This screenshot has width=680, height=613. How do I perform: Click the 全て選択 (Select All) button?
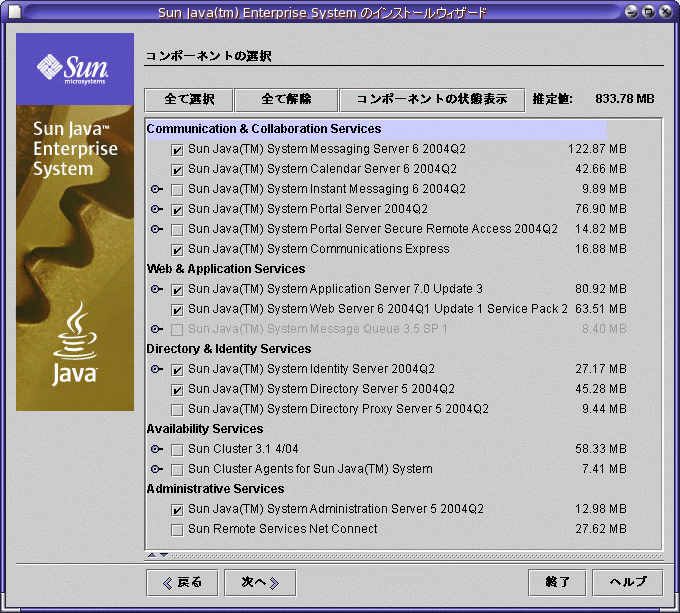(189, 100)
